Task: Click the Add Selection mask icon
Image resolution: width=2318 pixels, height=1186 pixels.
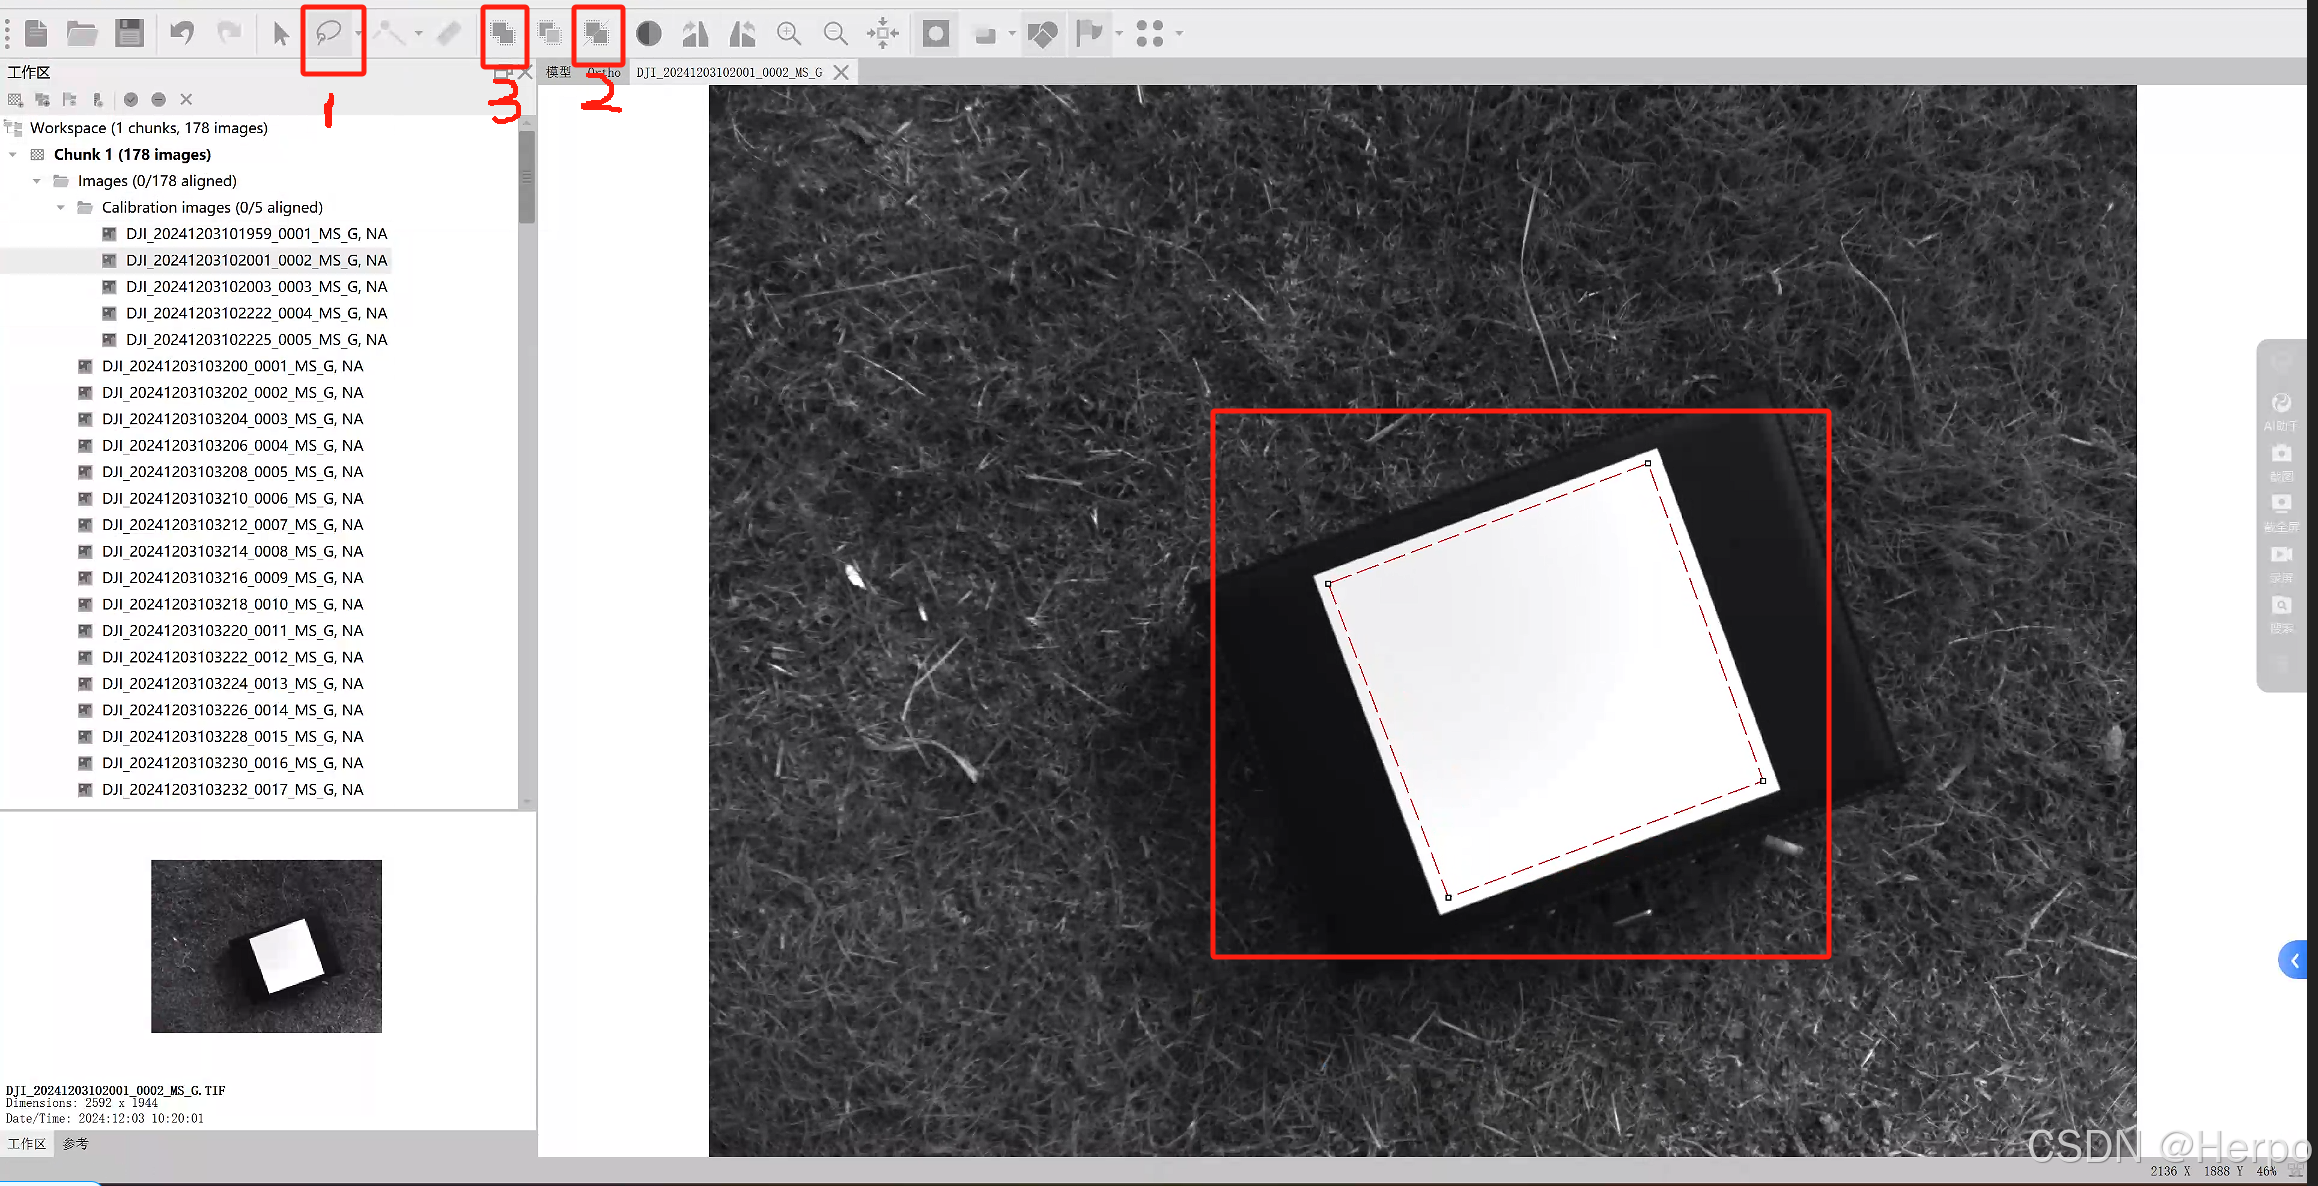Action: [x=503, y=34]
